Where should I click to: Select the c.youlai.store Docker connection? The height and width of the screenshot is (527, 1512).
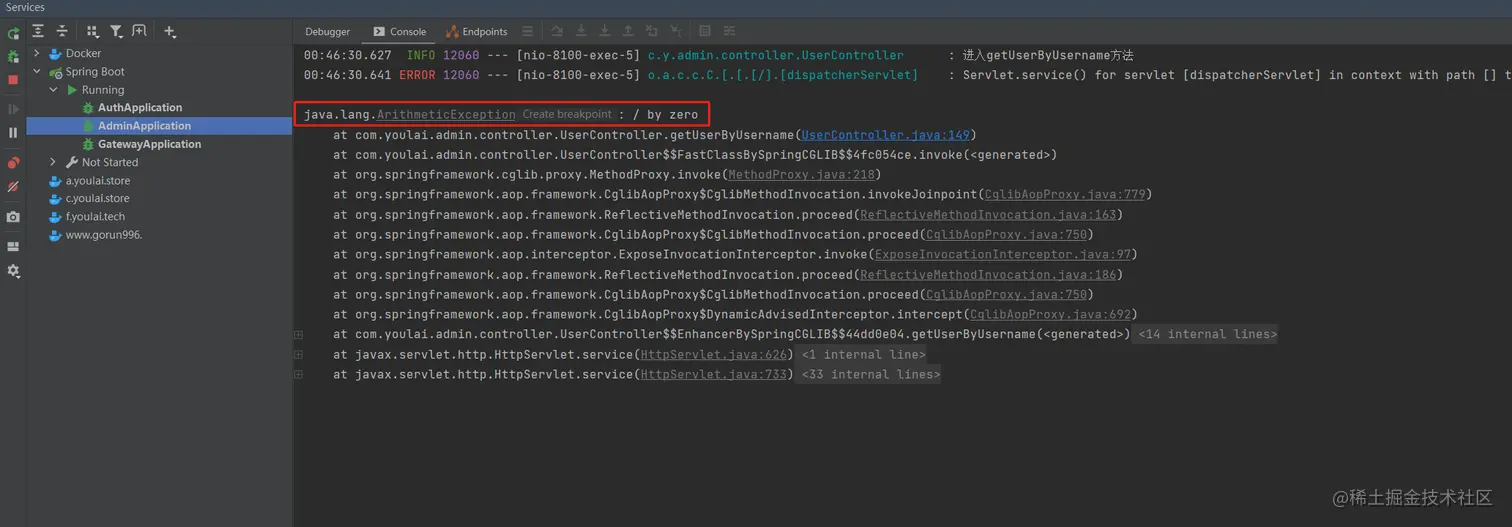pos(98,198)
